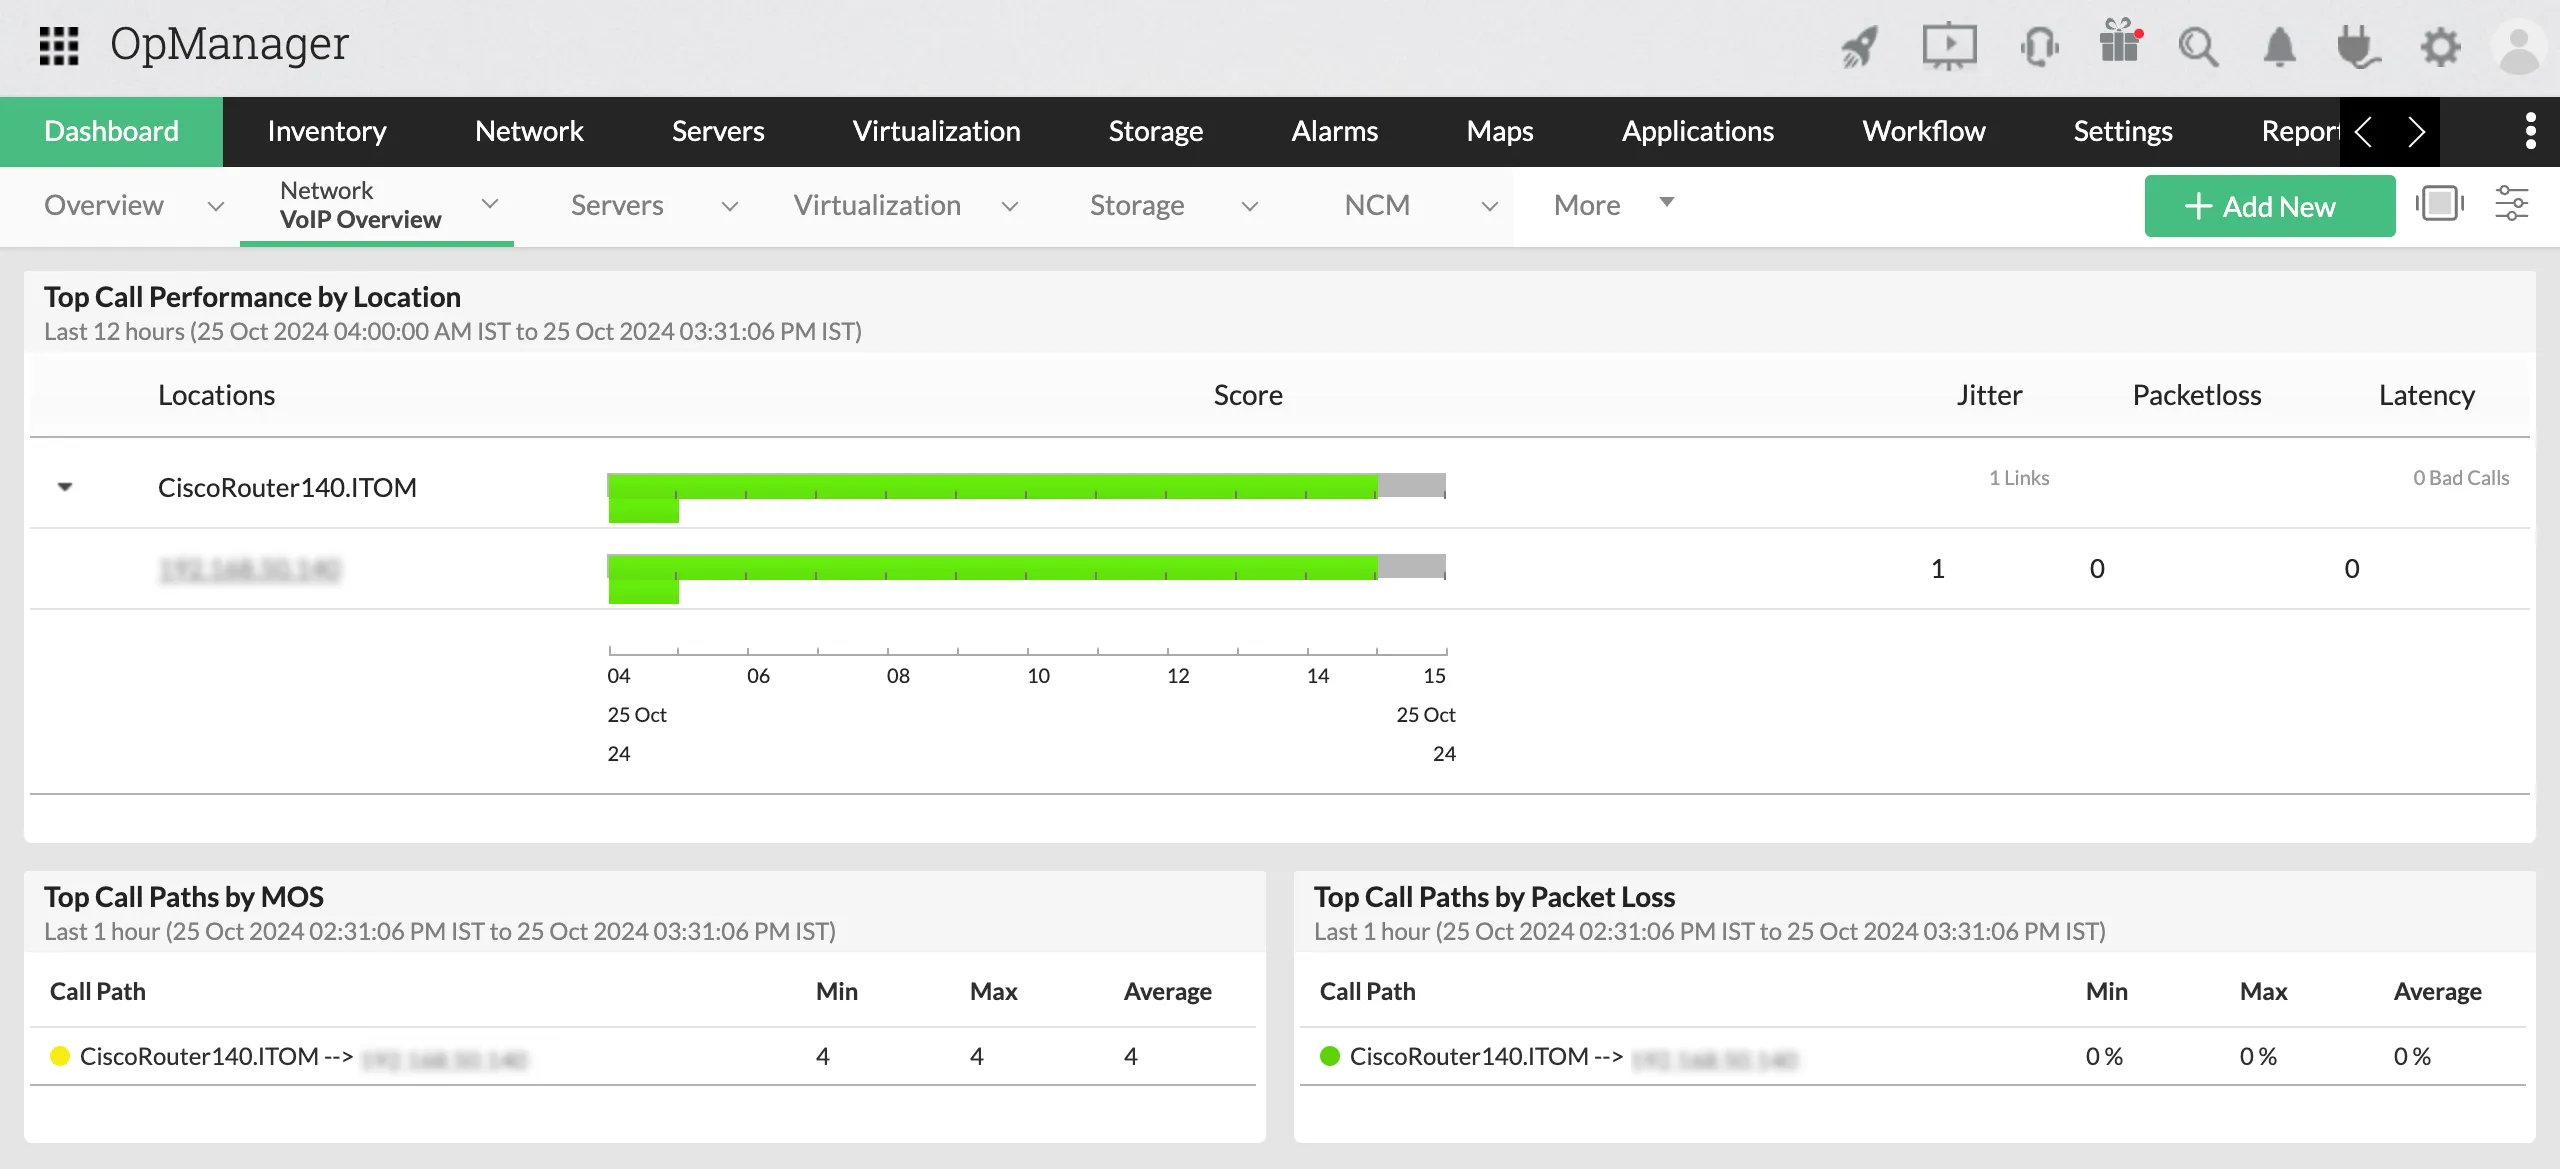The width and height of the screenshot is (2560, 1169).
Task: Click the gift/promotions icon with red badge
Action: [2120, 46]
